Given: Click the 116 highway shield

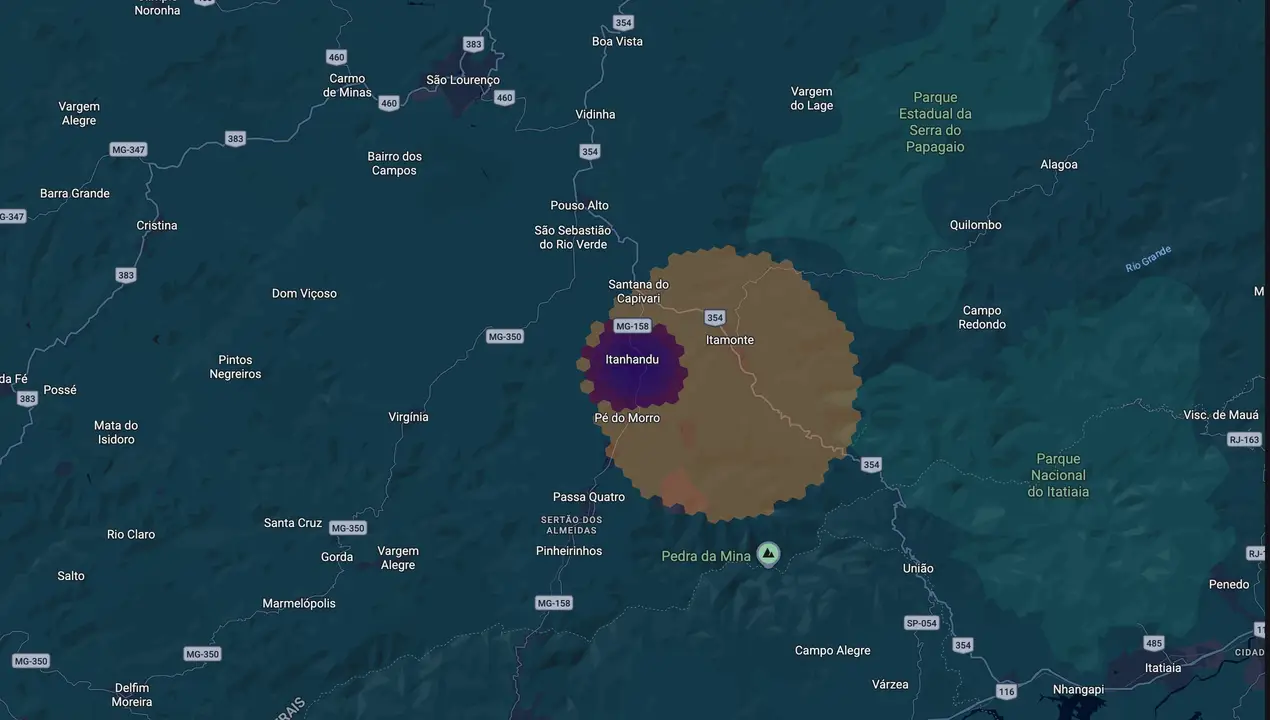Looking at the screenshot, I should 1006,691.
